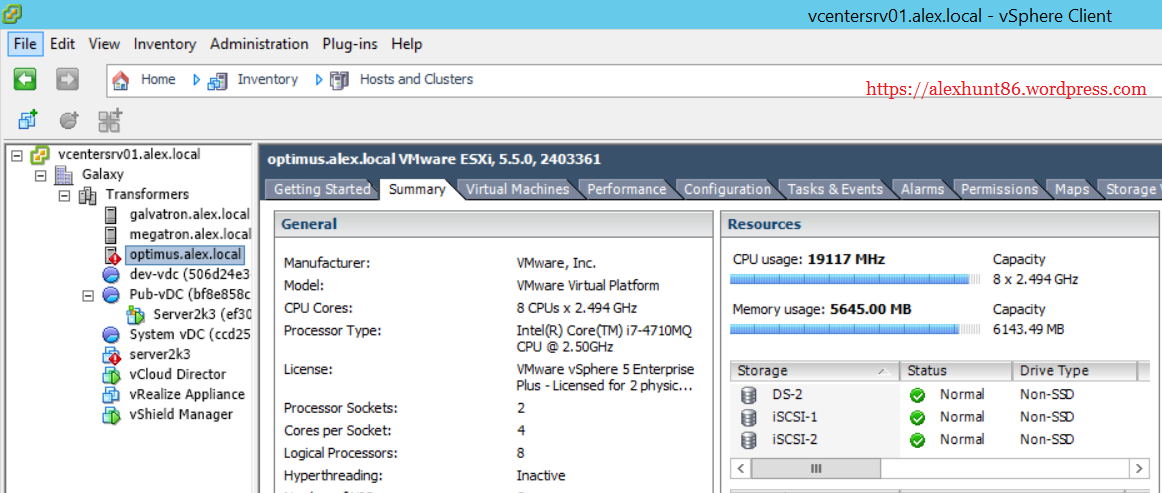Click the Memory usage progress bar

[x=857, y=328]
